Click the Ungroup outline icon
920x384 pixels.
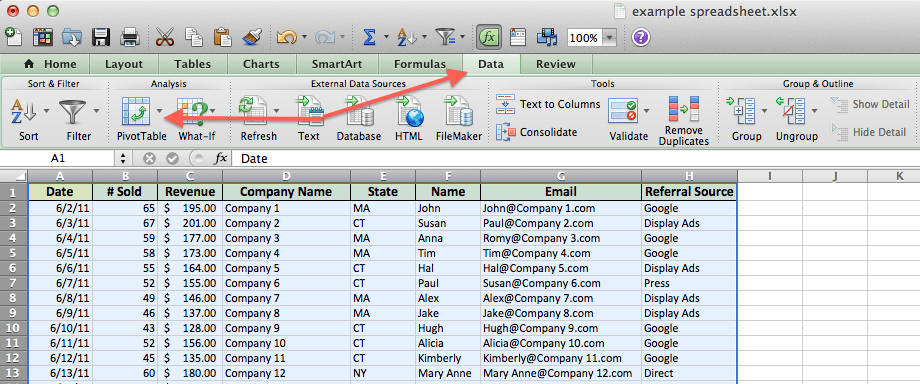coord(791,112)
